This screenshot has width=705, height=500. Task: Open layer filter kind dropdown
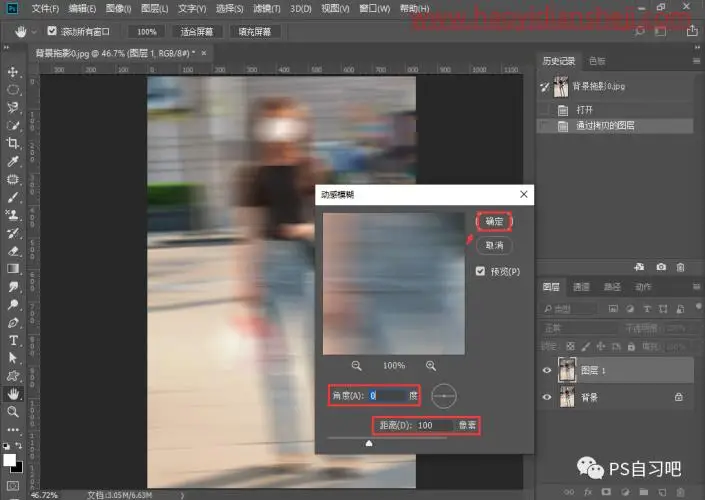(569, 309)
